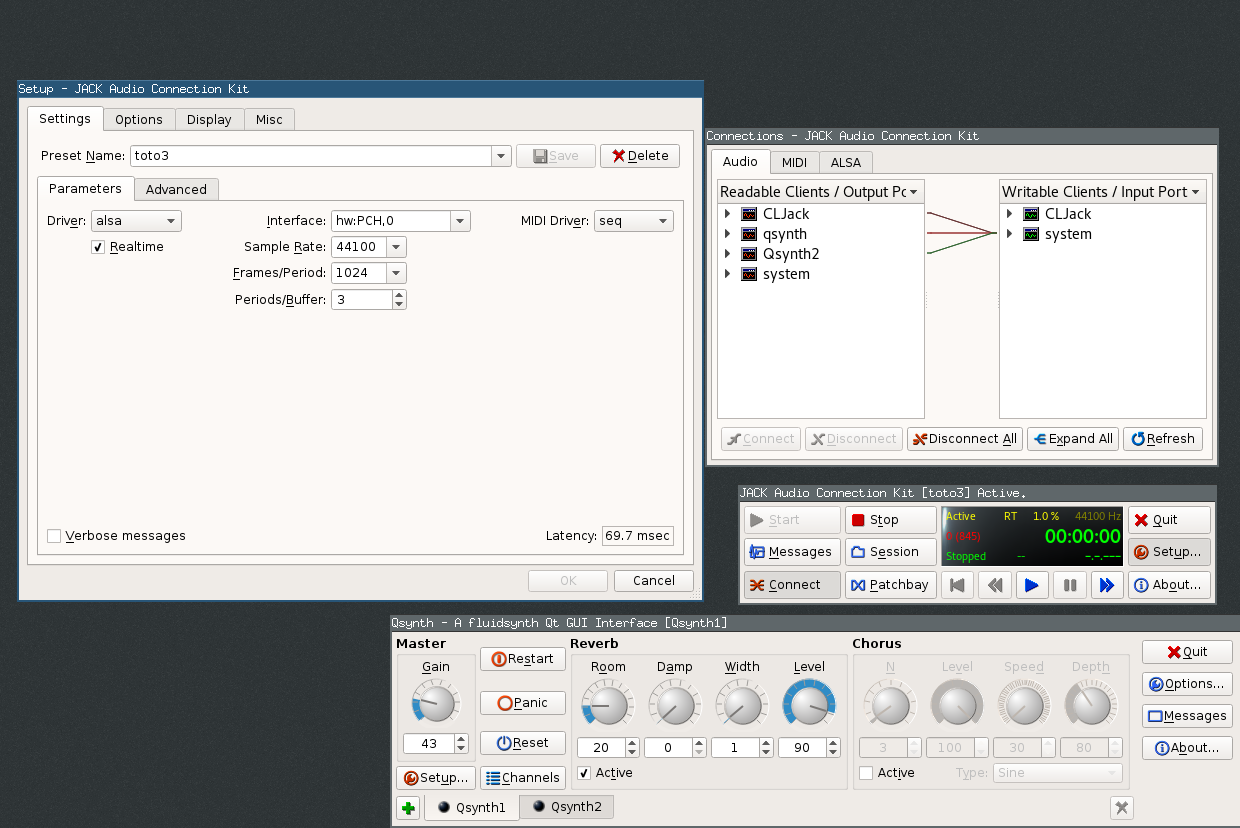1240x828 pixels.
Task: Switch to the ALSA tab in Connections
Action: 846,162
